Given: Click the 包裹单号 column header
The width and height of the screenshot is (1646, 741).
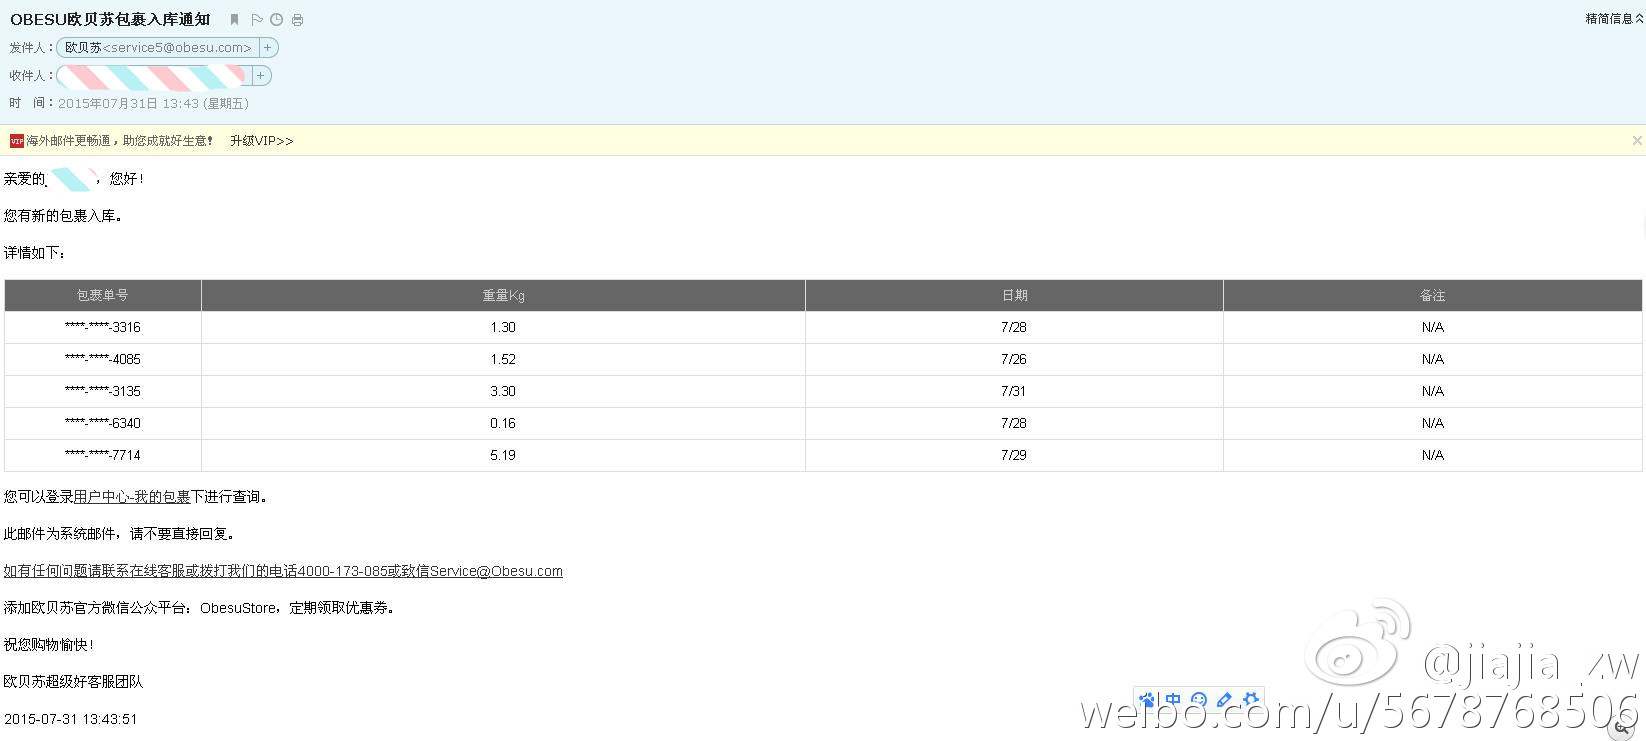Looking at the screenshot, I should point(103,296).
